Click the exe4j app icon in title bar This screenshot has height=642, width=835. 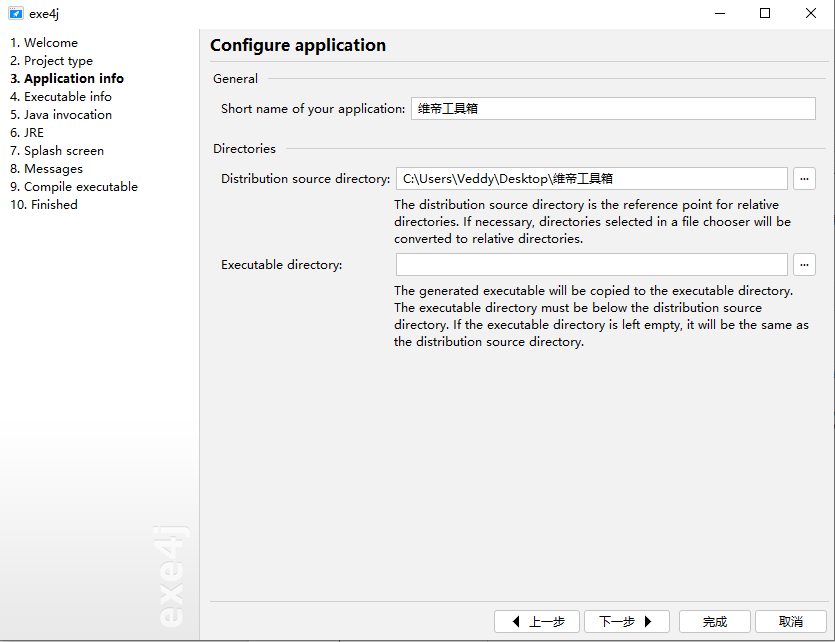click(16, 13)
